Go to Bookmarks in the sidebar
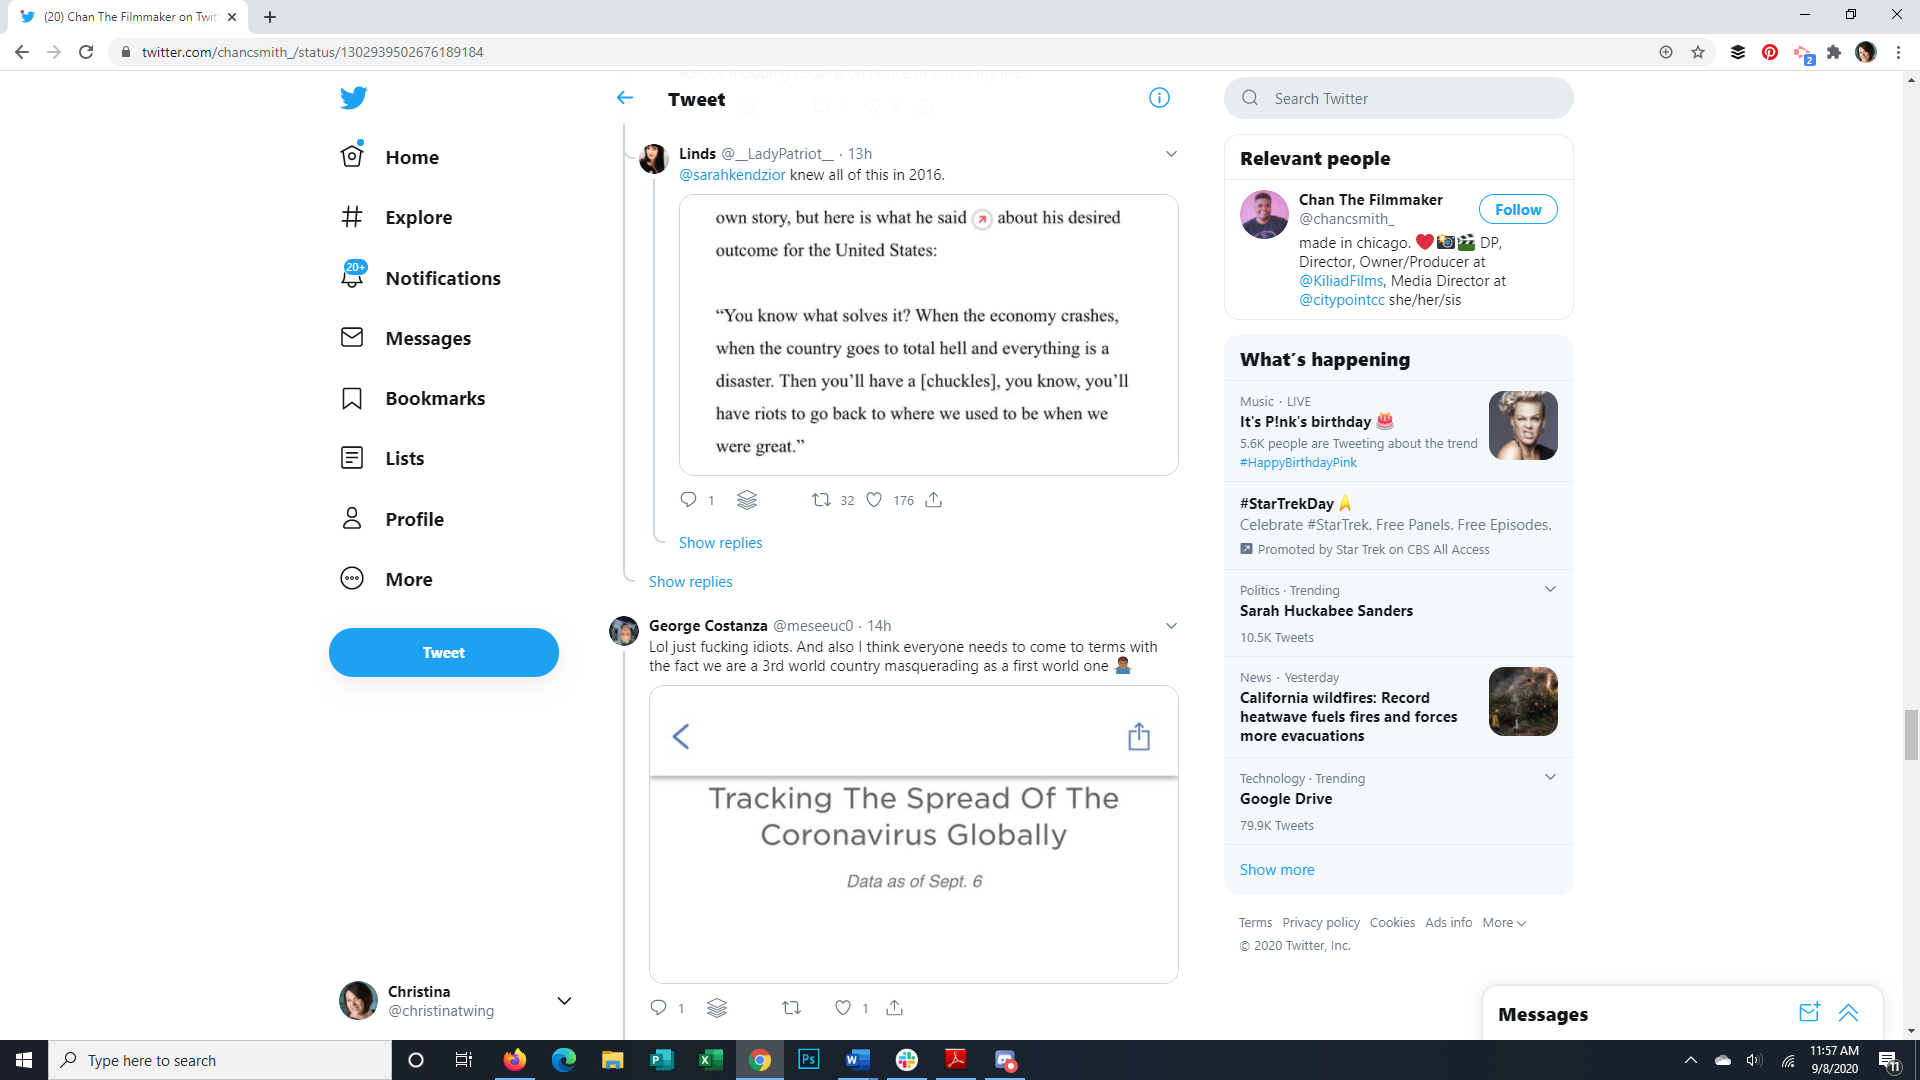The width and height of the screenshot is (1920, 1080). click(x=435, y=398)
